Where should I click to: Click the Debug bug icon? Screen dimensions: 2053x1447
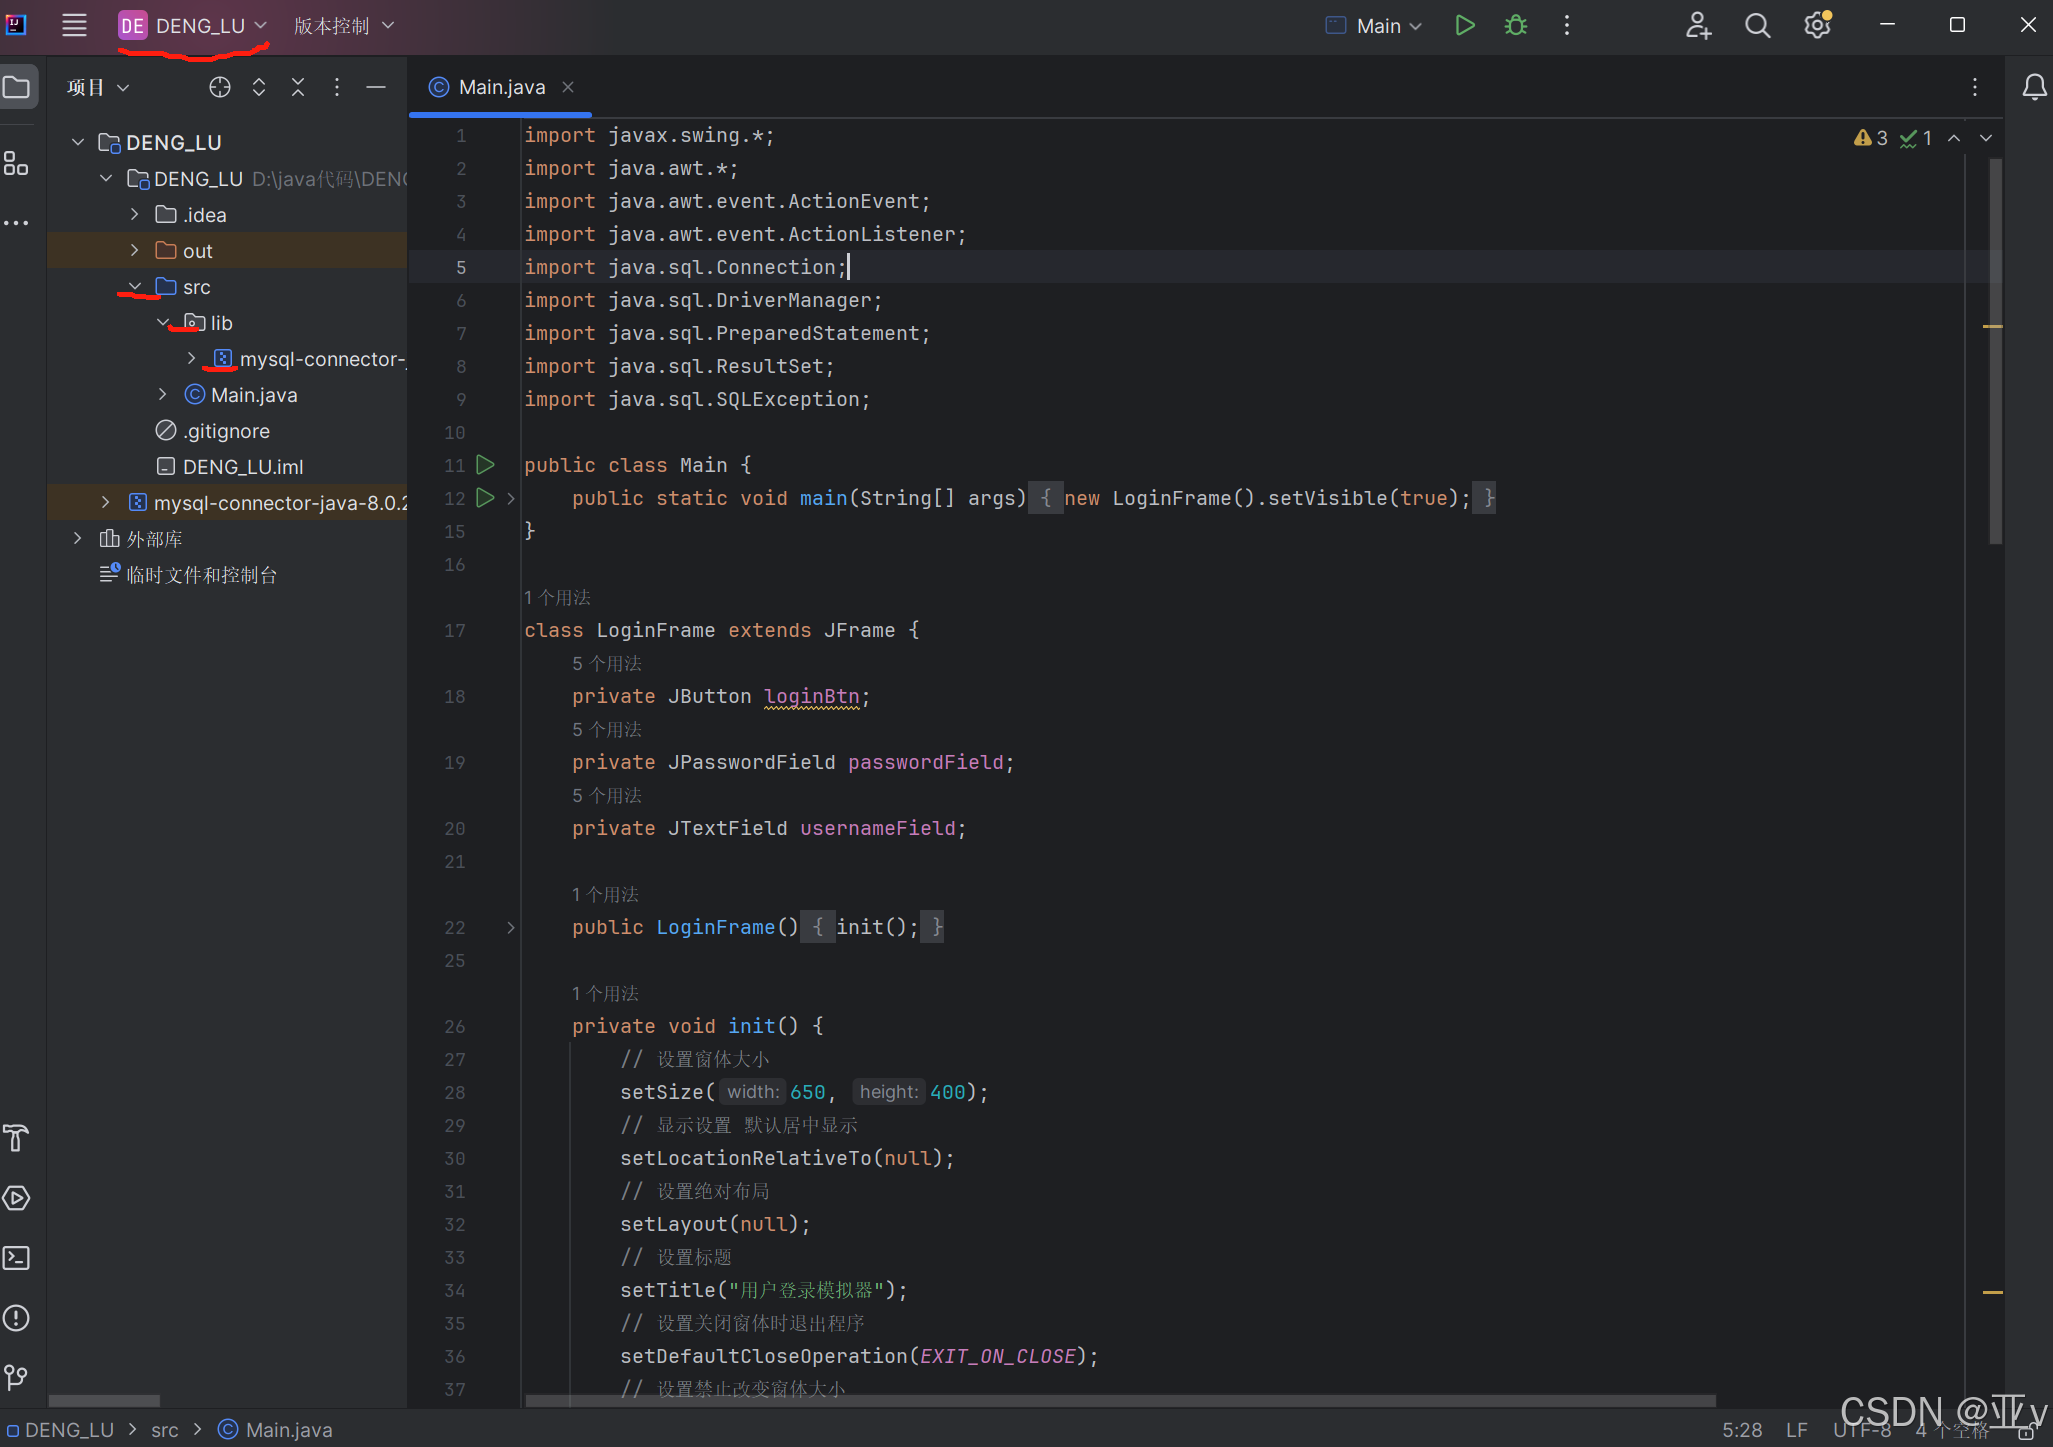coord(1516,26)
